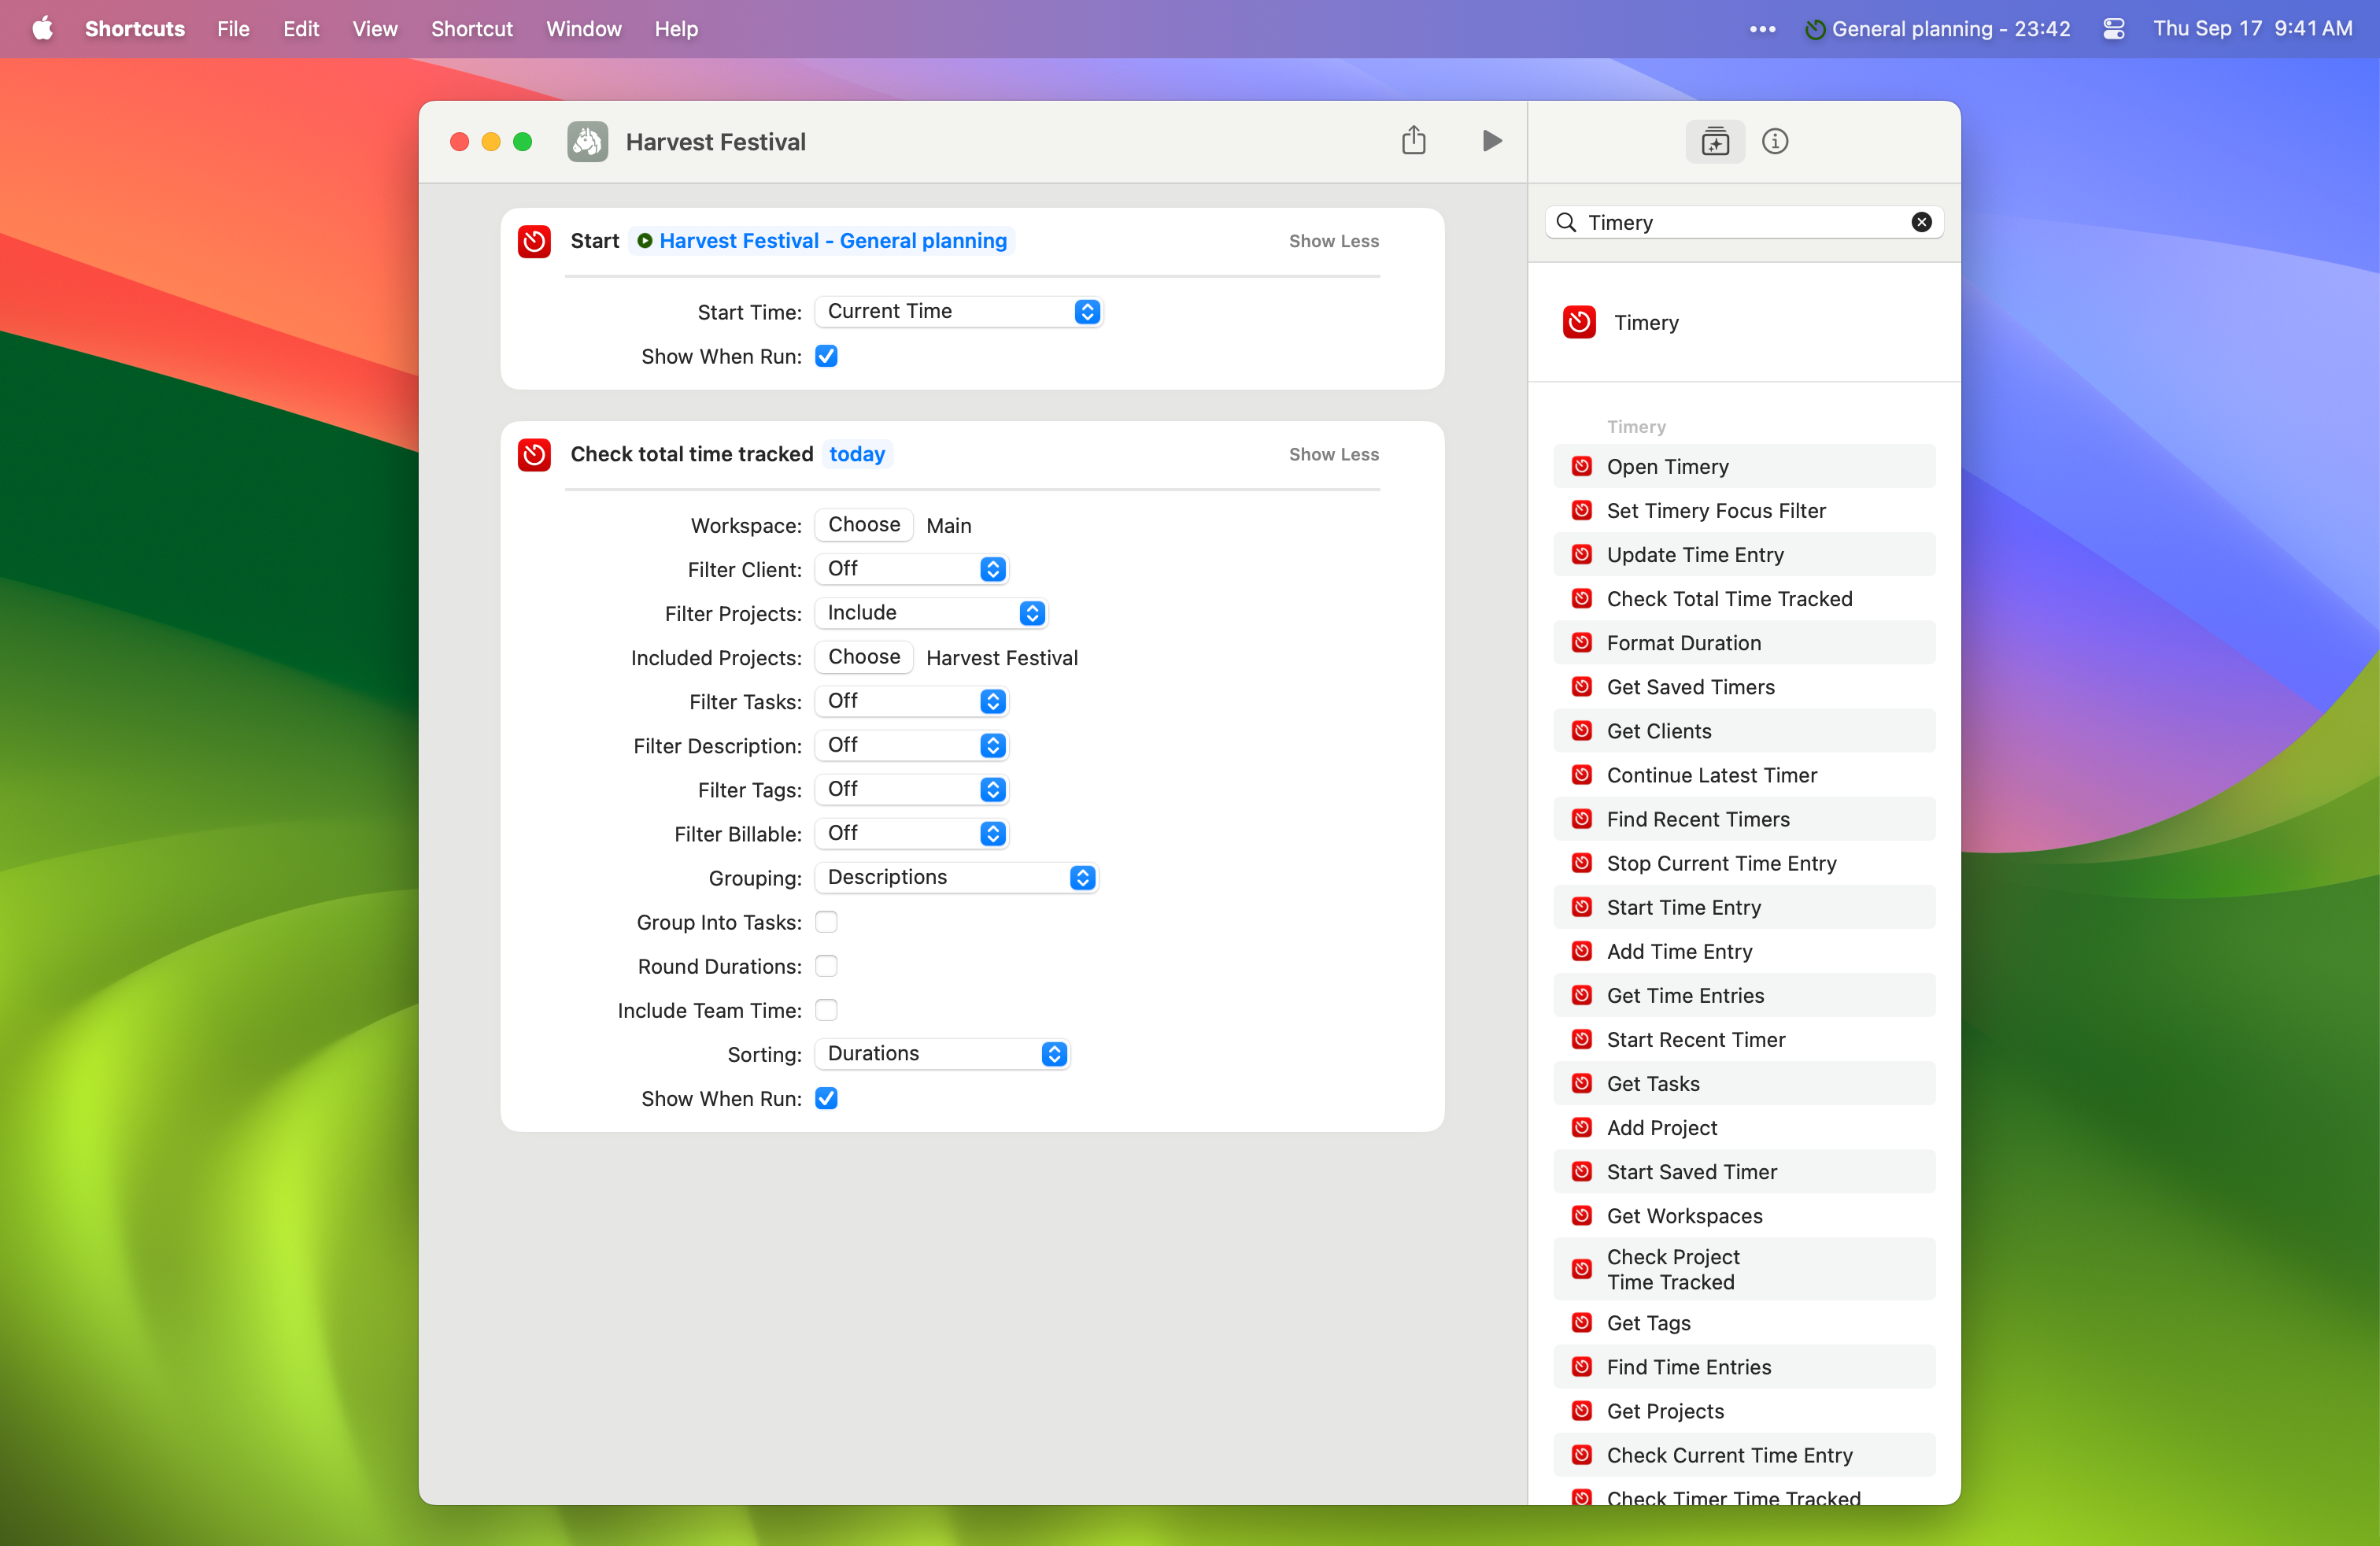Click Choose button for Workspace

click(x=864, y=524)
